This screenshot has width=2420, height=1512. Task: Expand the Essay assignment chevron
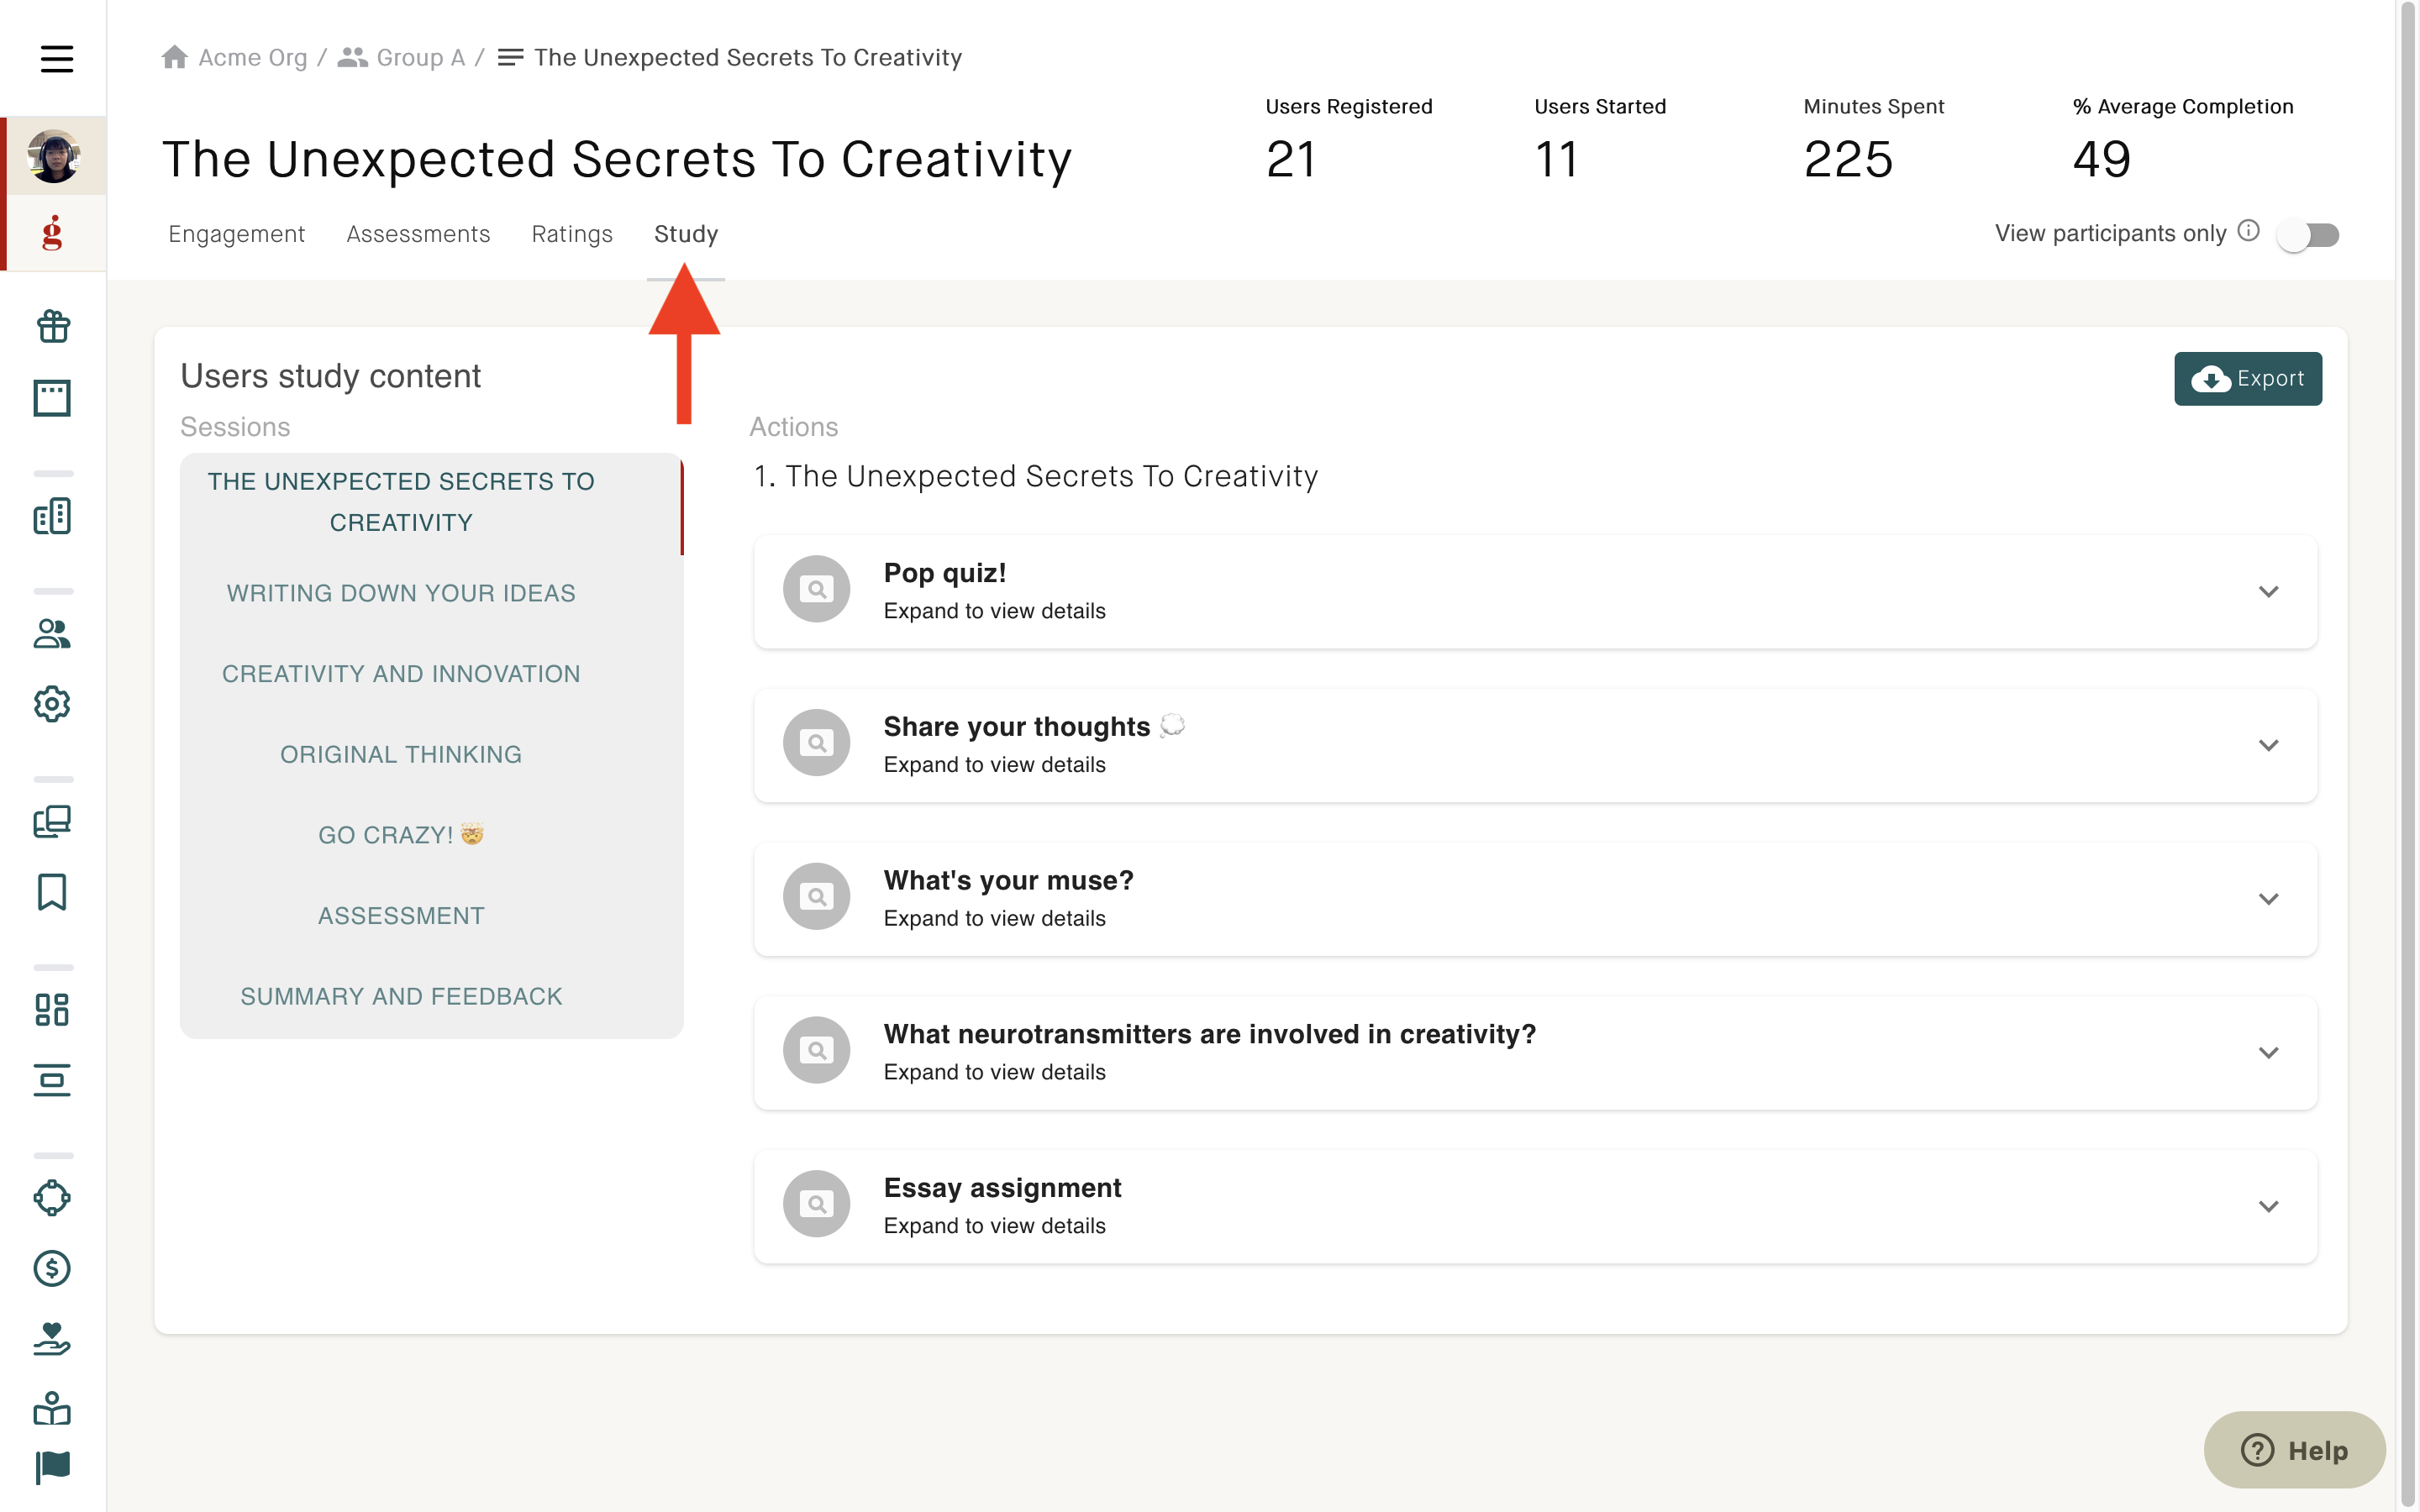[x=2268, y=1206]
